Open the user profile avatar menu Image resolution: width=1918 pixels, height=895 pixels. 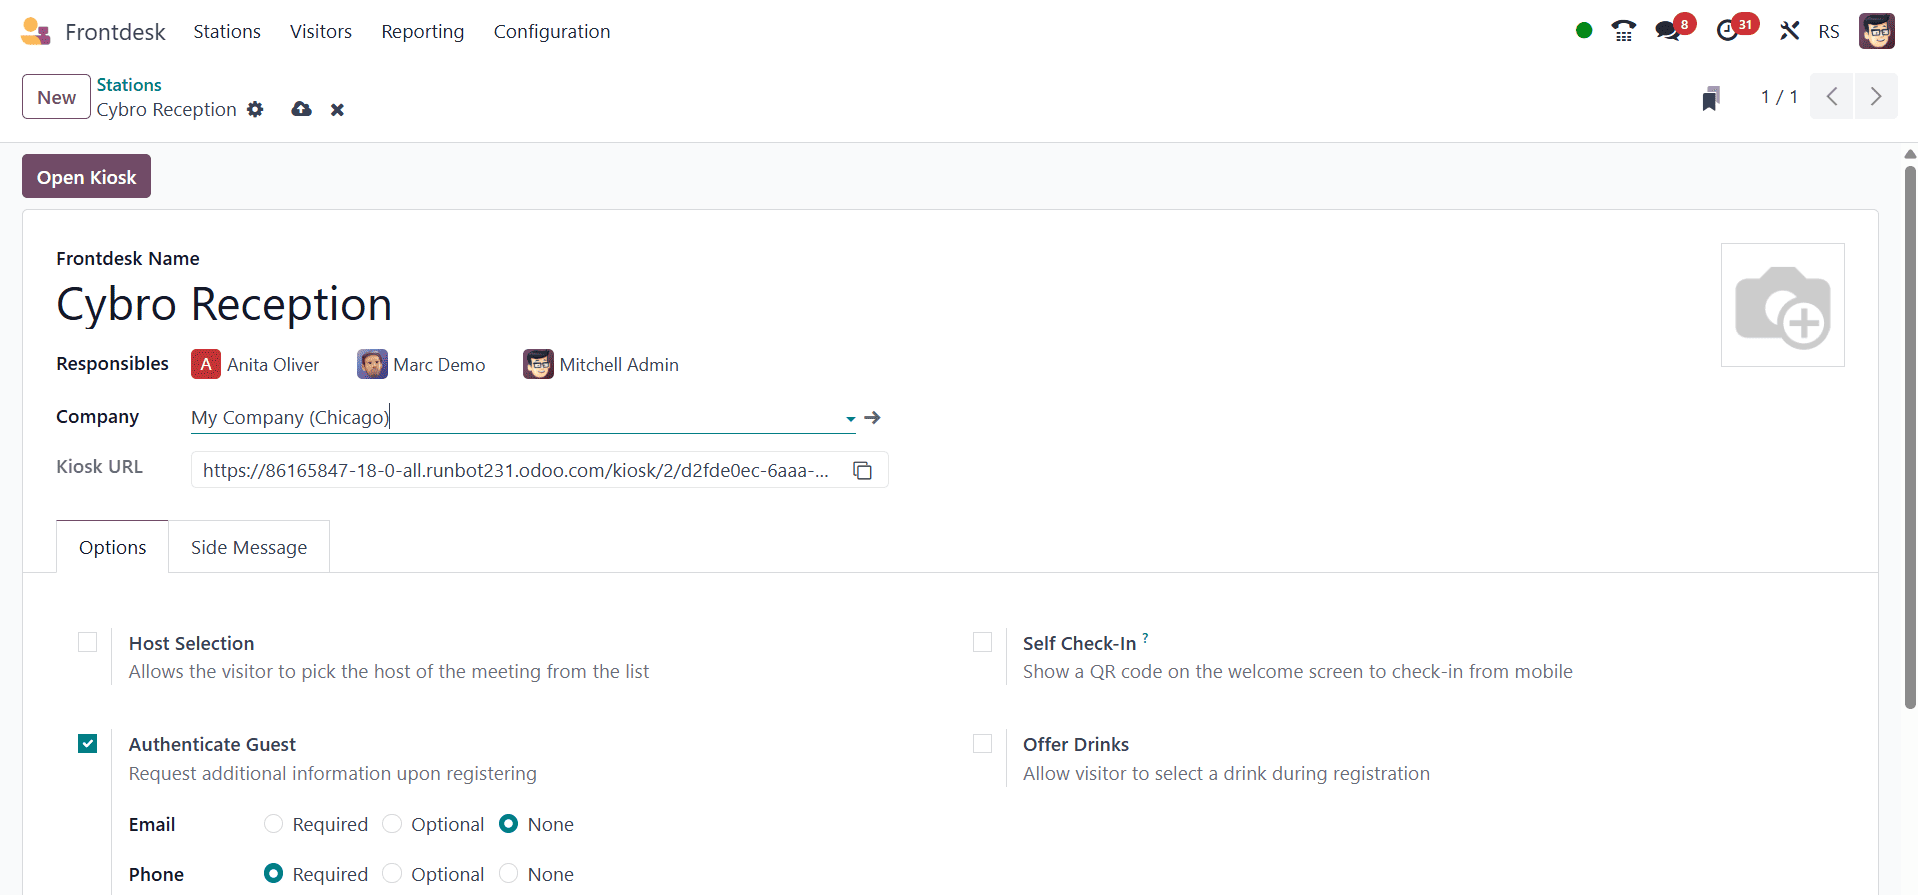coord(1877,31)
